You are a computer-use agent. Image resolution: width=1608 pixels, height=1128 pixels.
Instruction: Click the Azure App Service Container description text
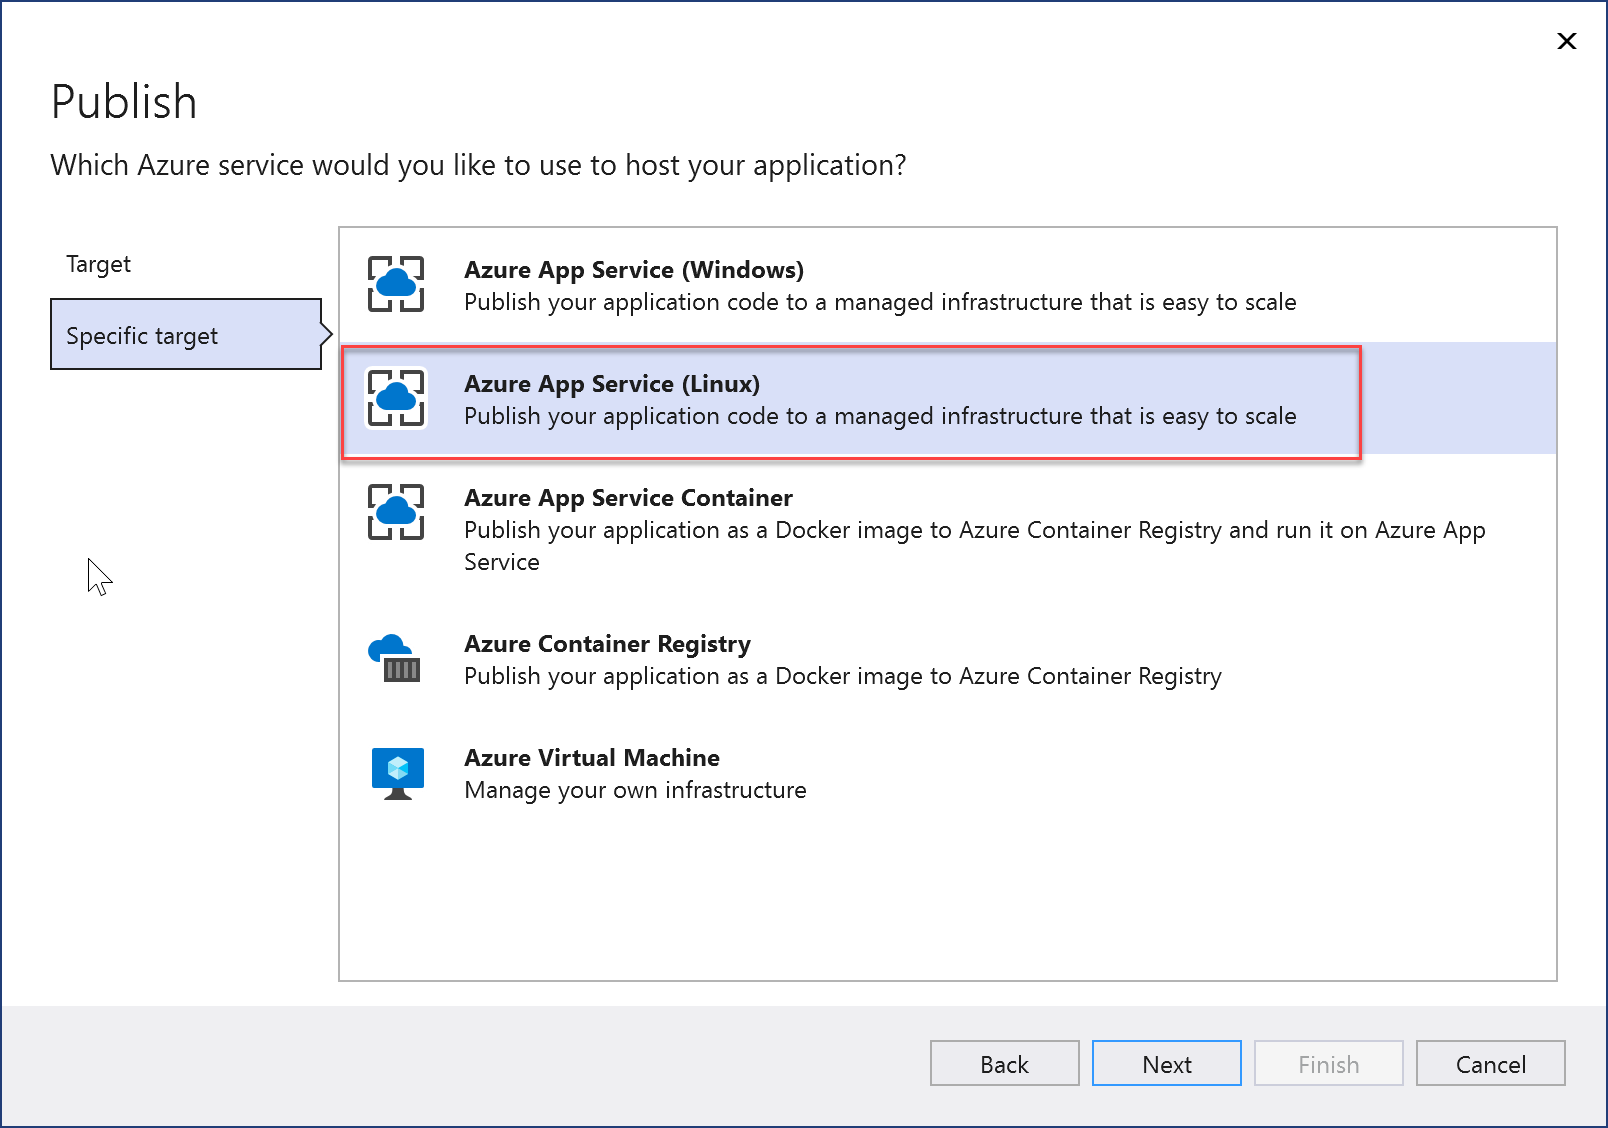coord(974,530)
